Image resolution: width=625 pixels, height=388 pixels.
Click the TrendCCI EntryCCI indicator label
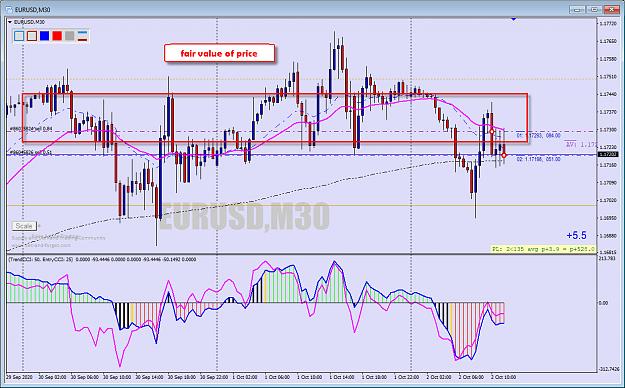pyautogui.click(x=102, y=259)
